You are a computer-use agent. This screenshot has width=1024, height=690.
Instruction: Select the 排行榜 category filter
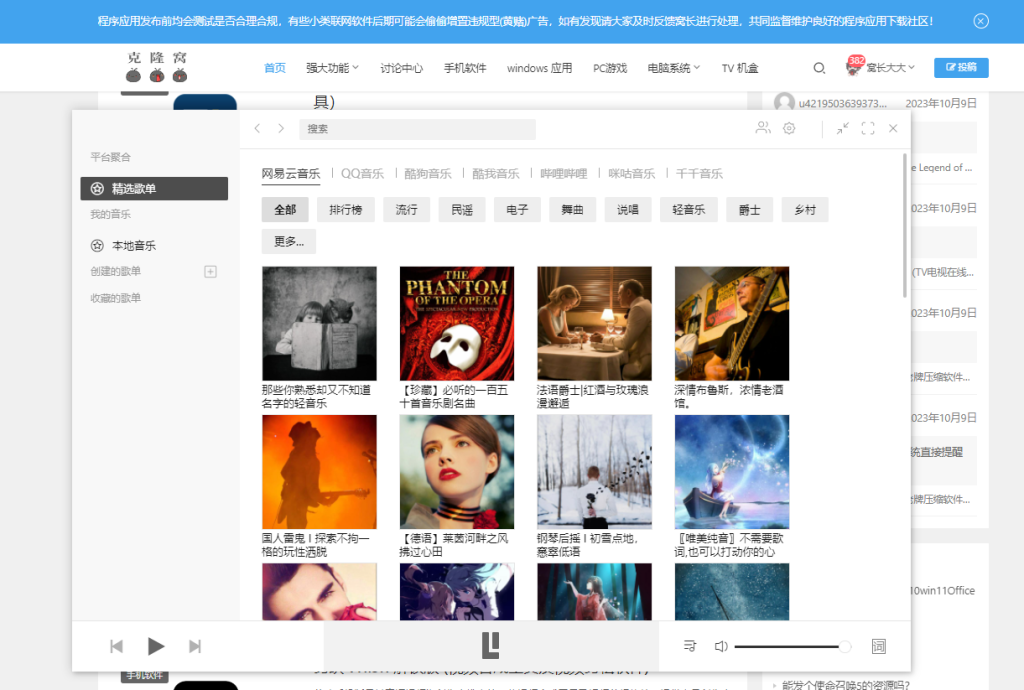[345, 210]
